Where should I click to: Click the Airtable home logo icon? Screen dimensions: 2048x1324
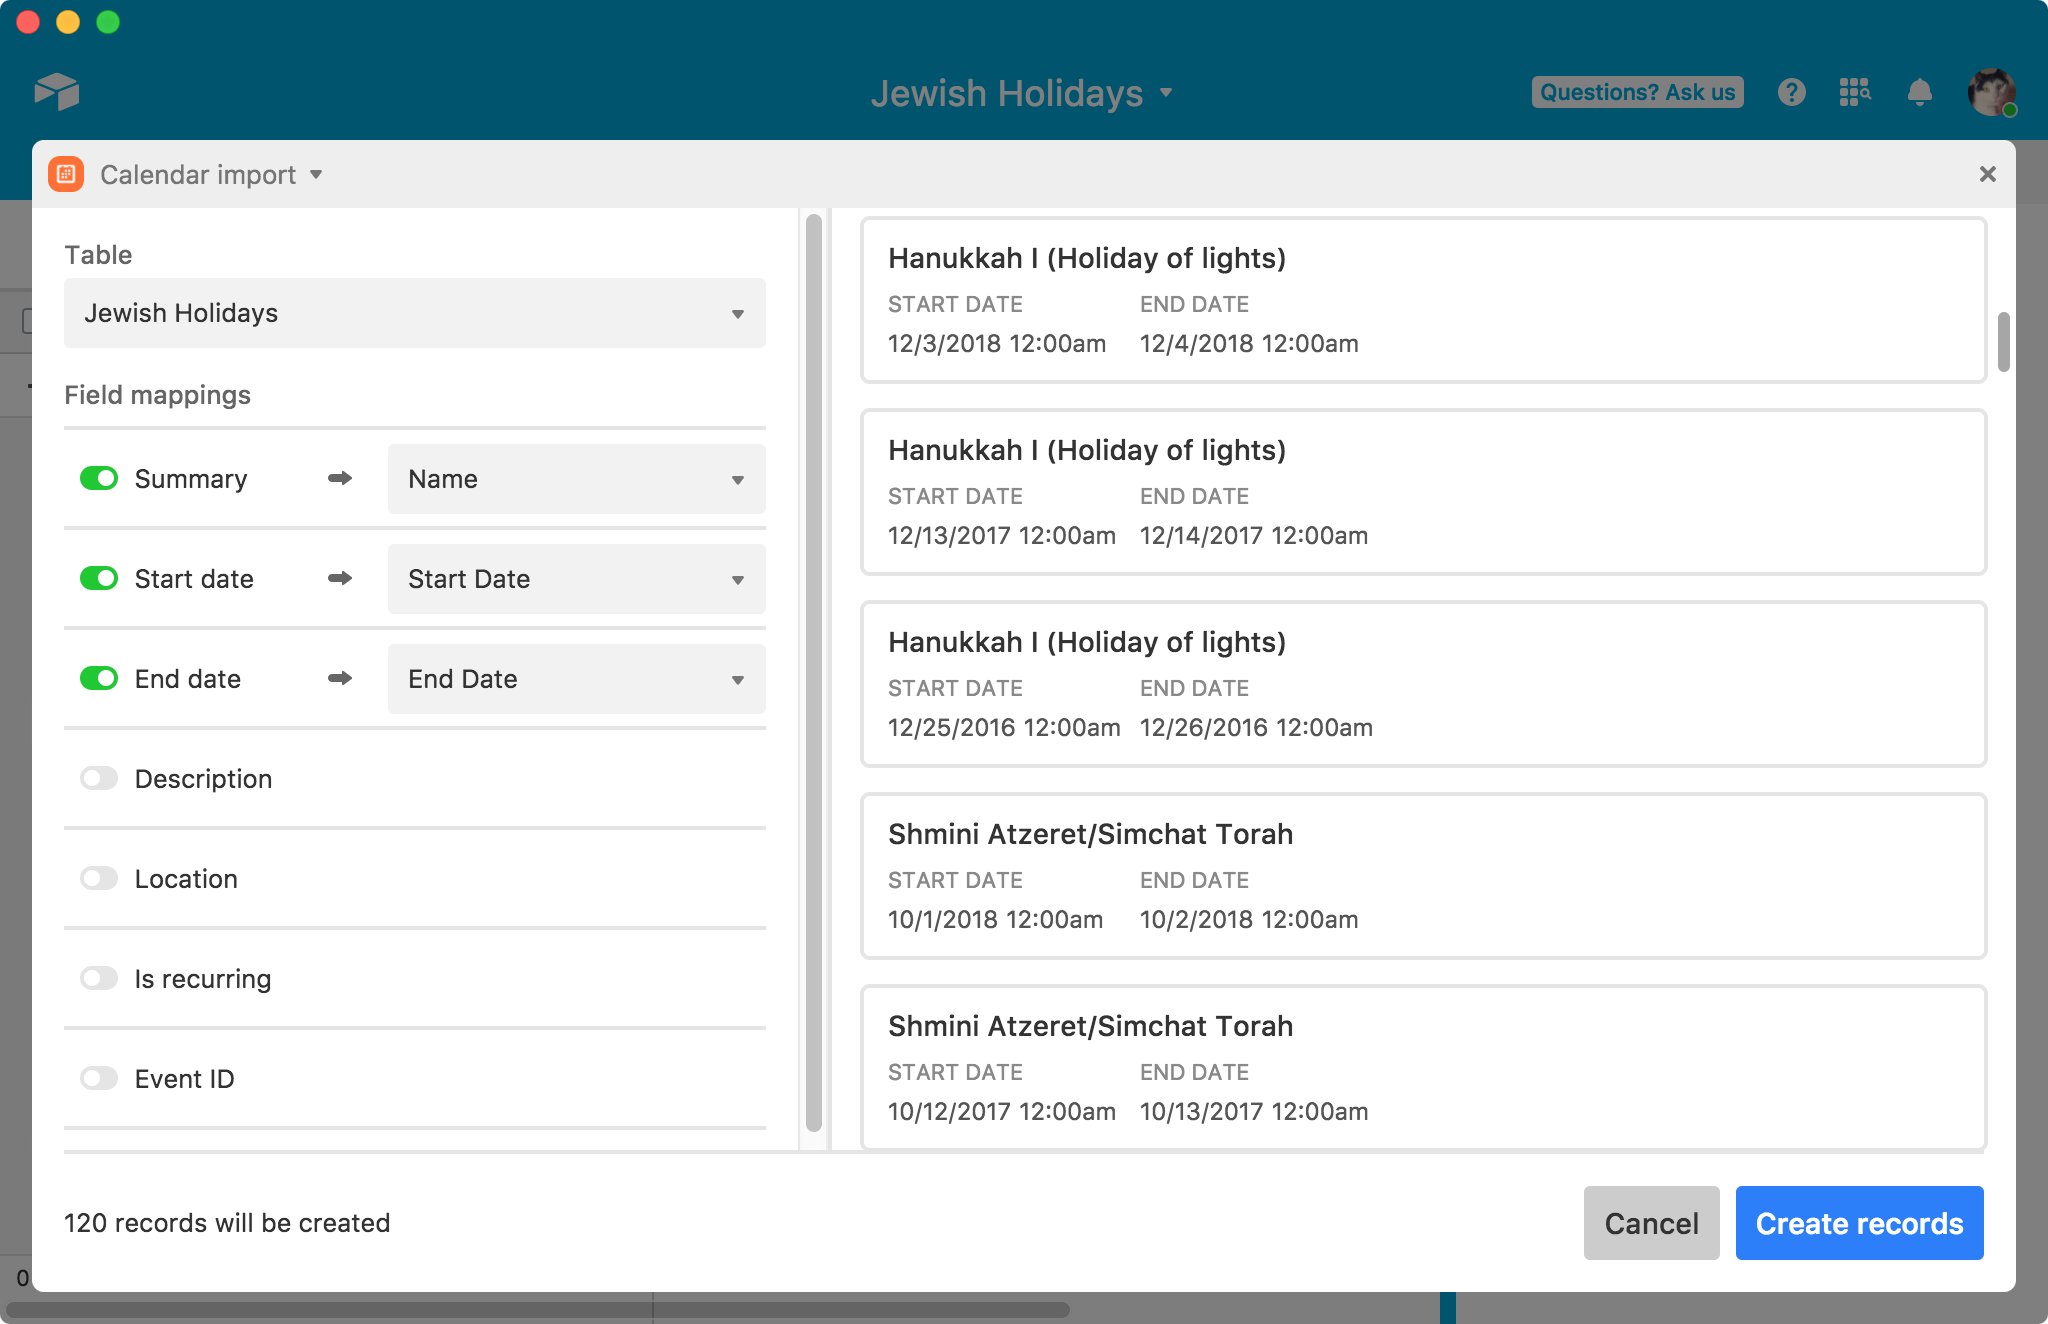[57, 92]
